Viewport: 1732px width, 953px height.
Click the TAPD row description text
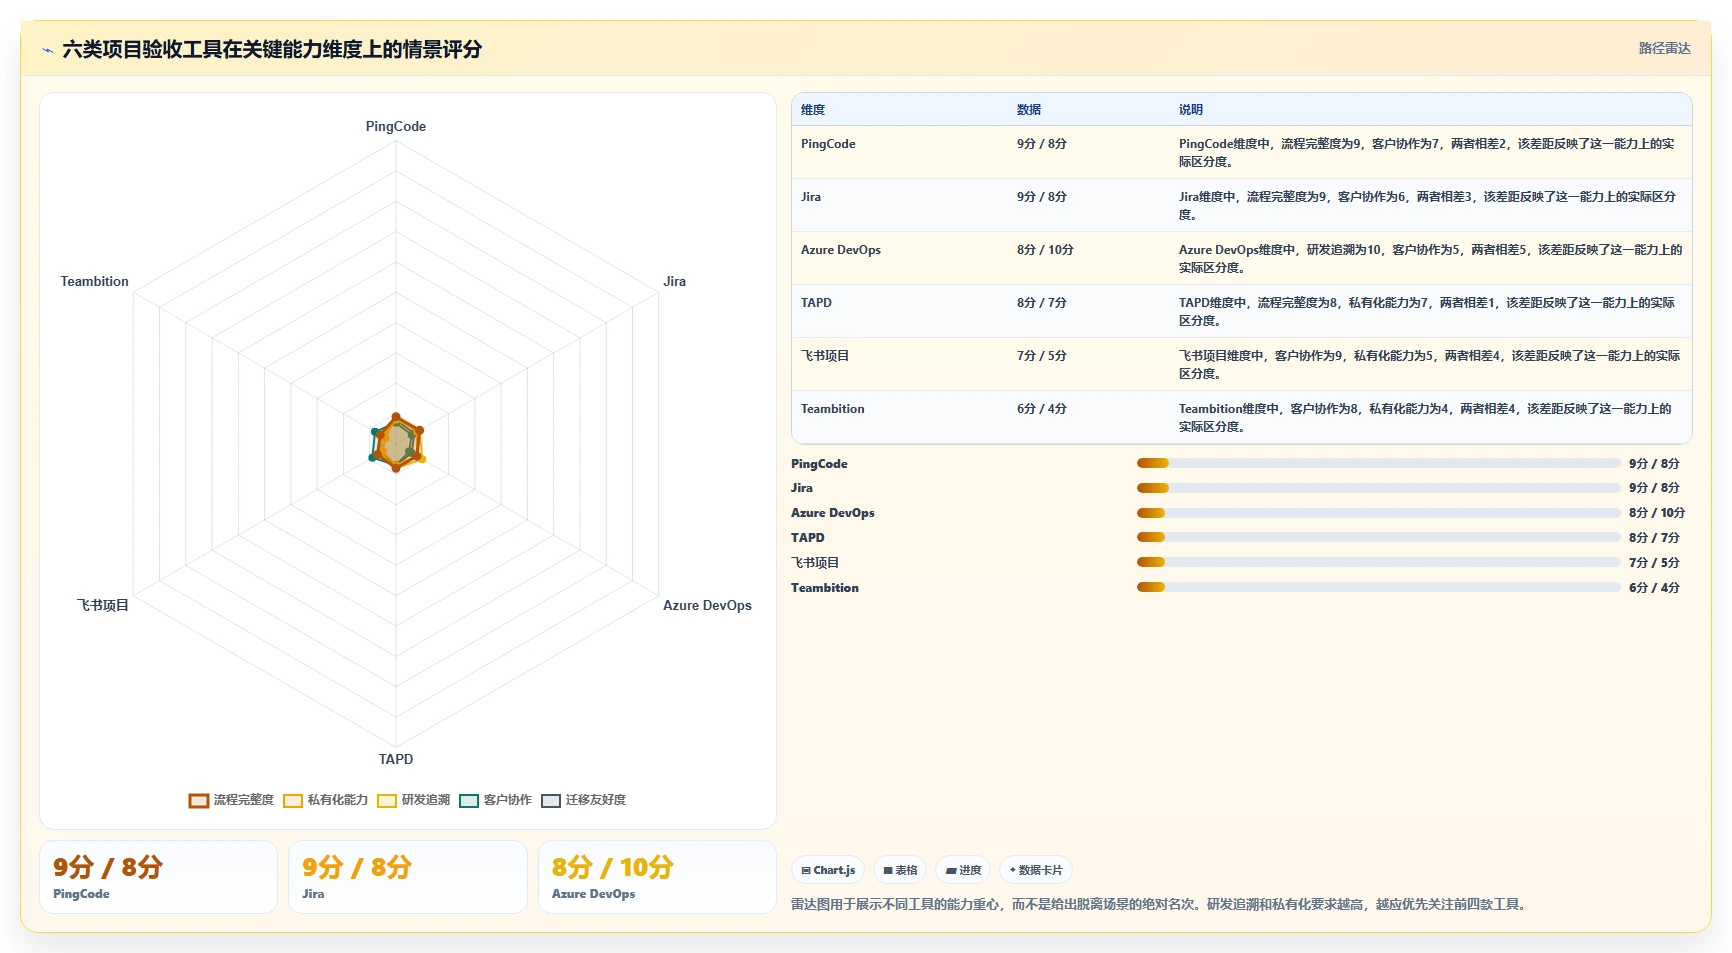click(x=1427, y=312)
